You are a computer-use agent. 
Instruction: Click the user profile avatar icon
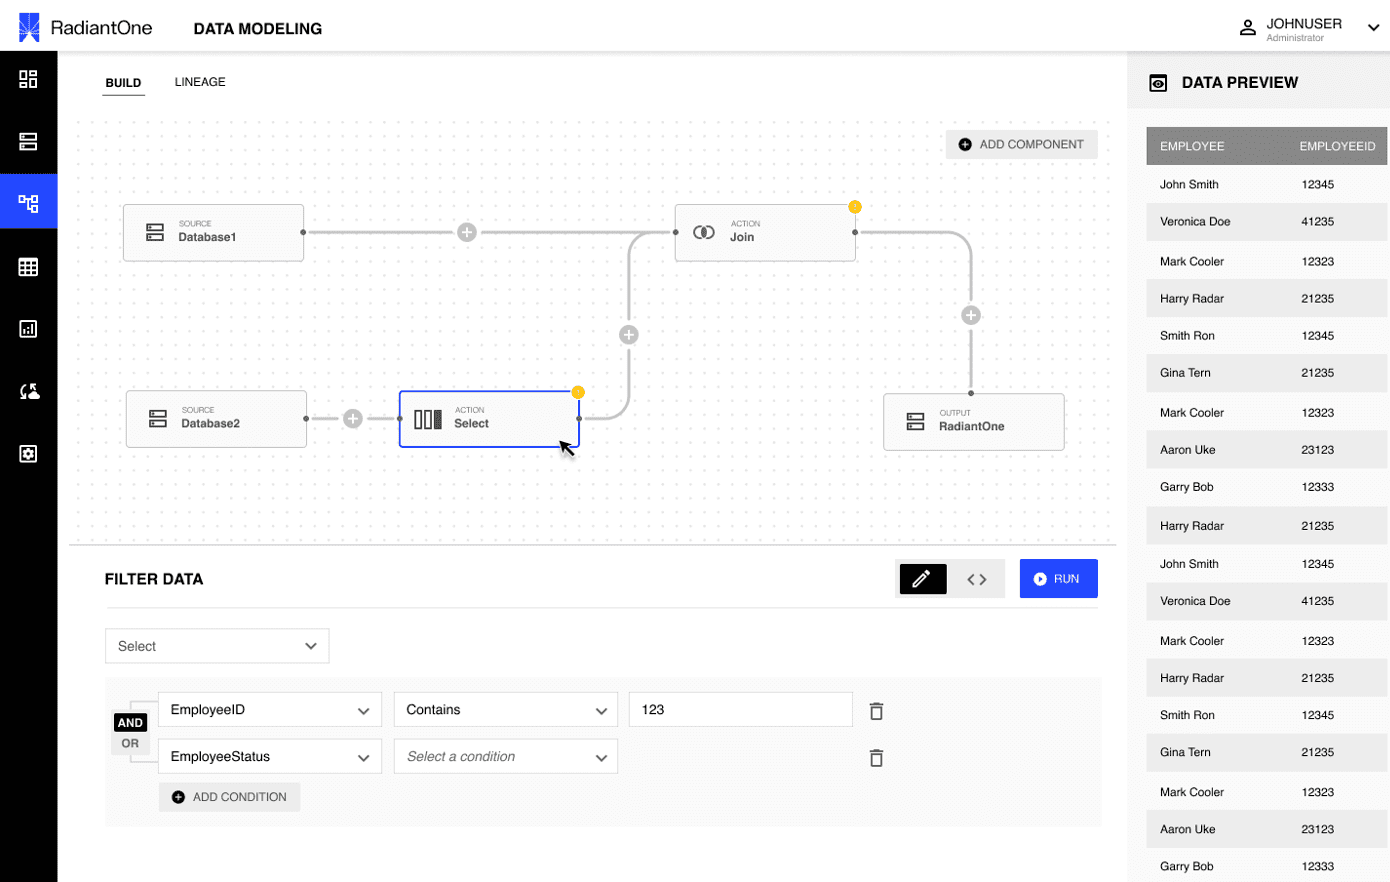(x=1247, y=28)
